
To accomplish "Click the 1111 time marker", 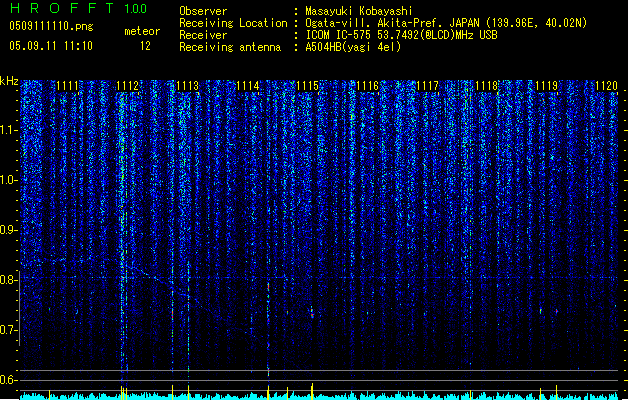I will [x=67, y=86].
